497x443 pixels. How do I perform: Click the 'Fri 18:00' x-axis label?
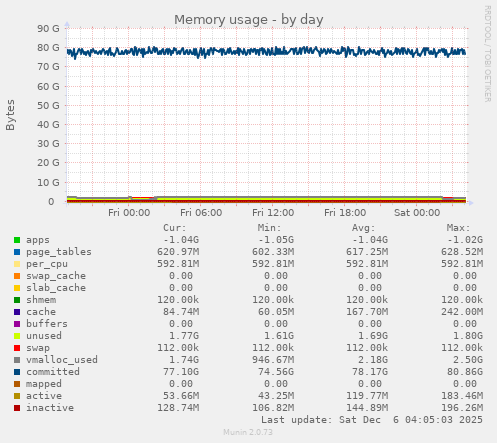coord(345,213)
